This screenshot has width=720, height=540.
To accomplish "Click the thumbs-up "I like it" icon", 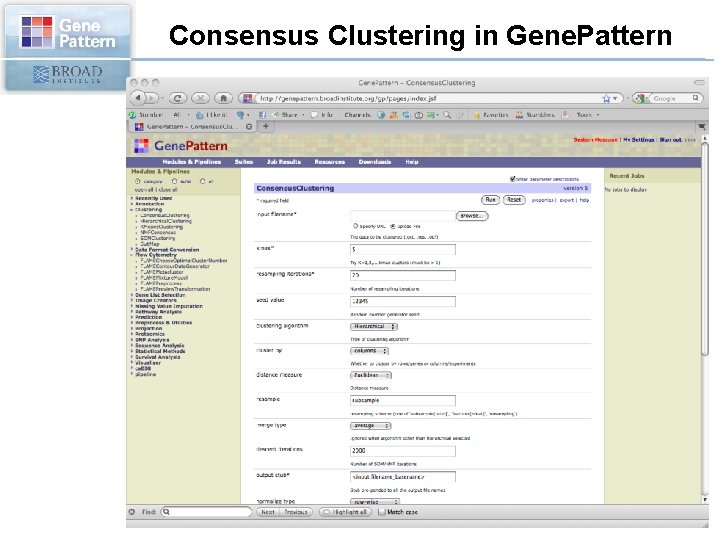I will [199, 115].
